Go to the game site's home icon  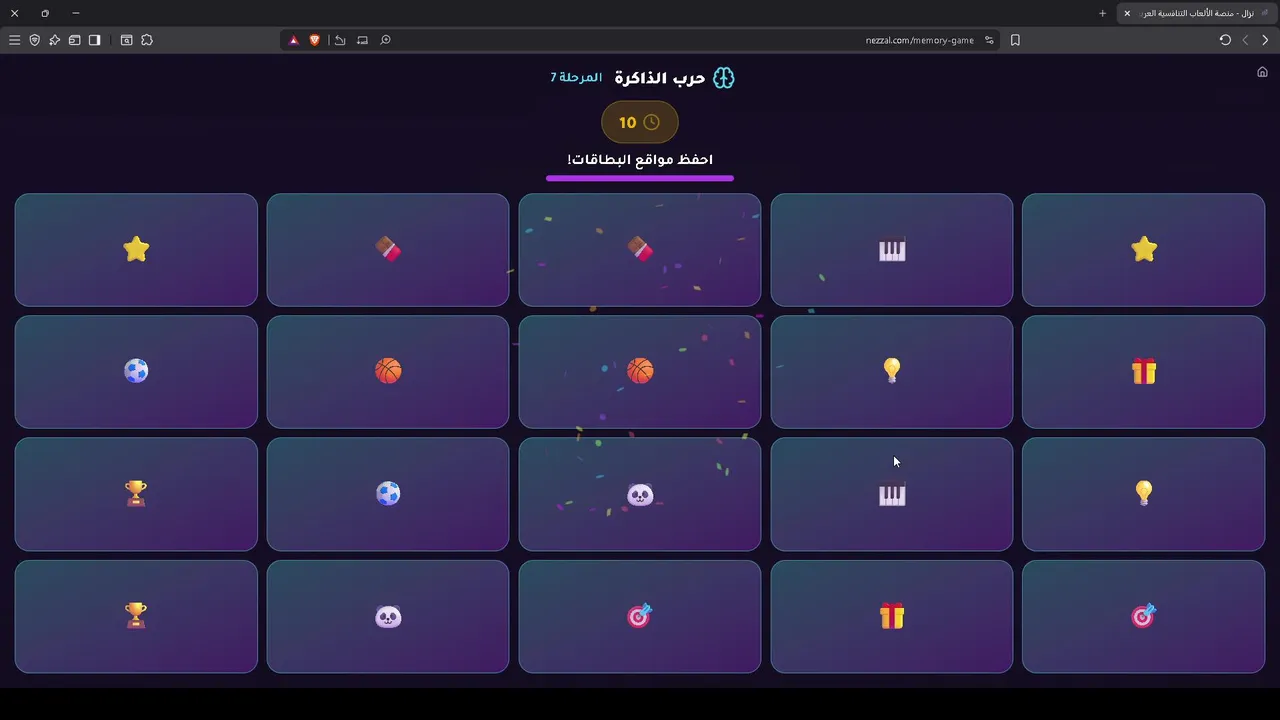pos(1262,72)
